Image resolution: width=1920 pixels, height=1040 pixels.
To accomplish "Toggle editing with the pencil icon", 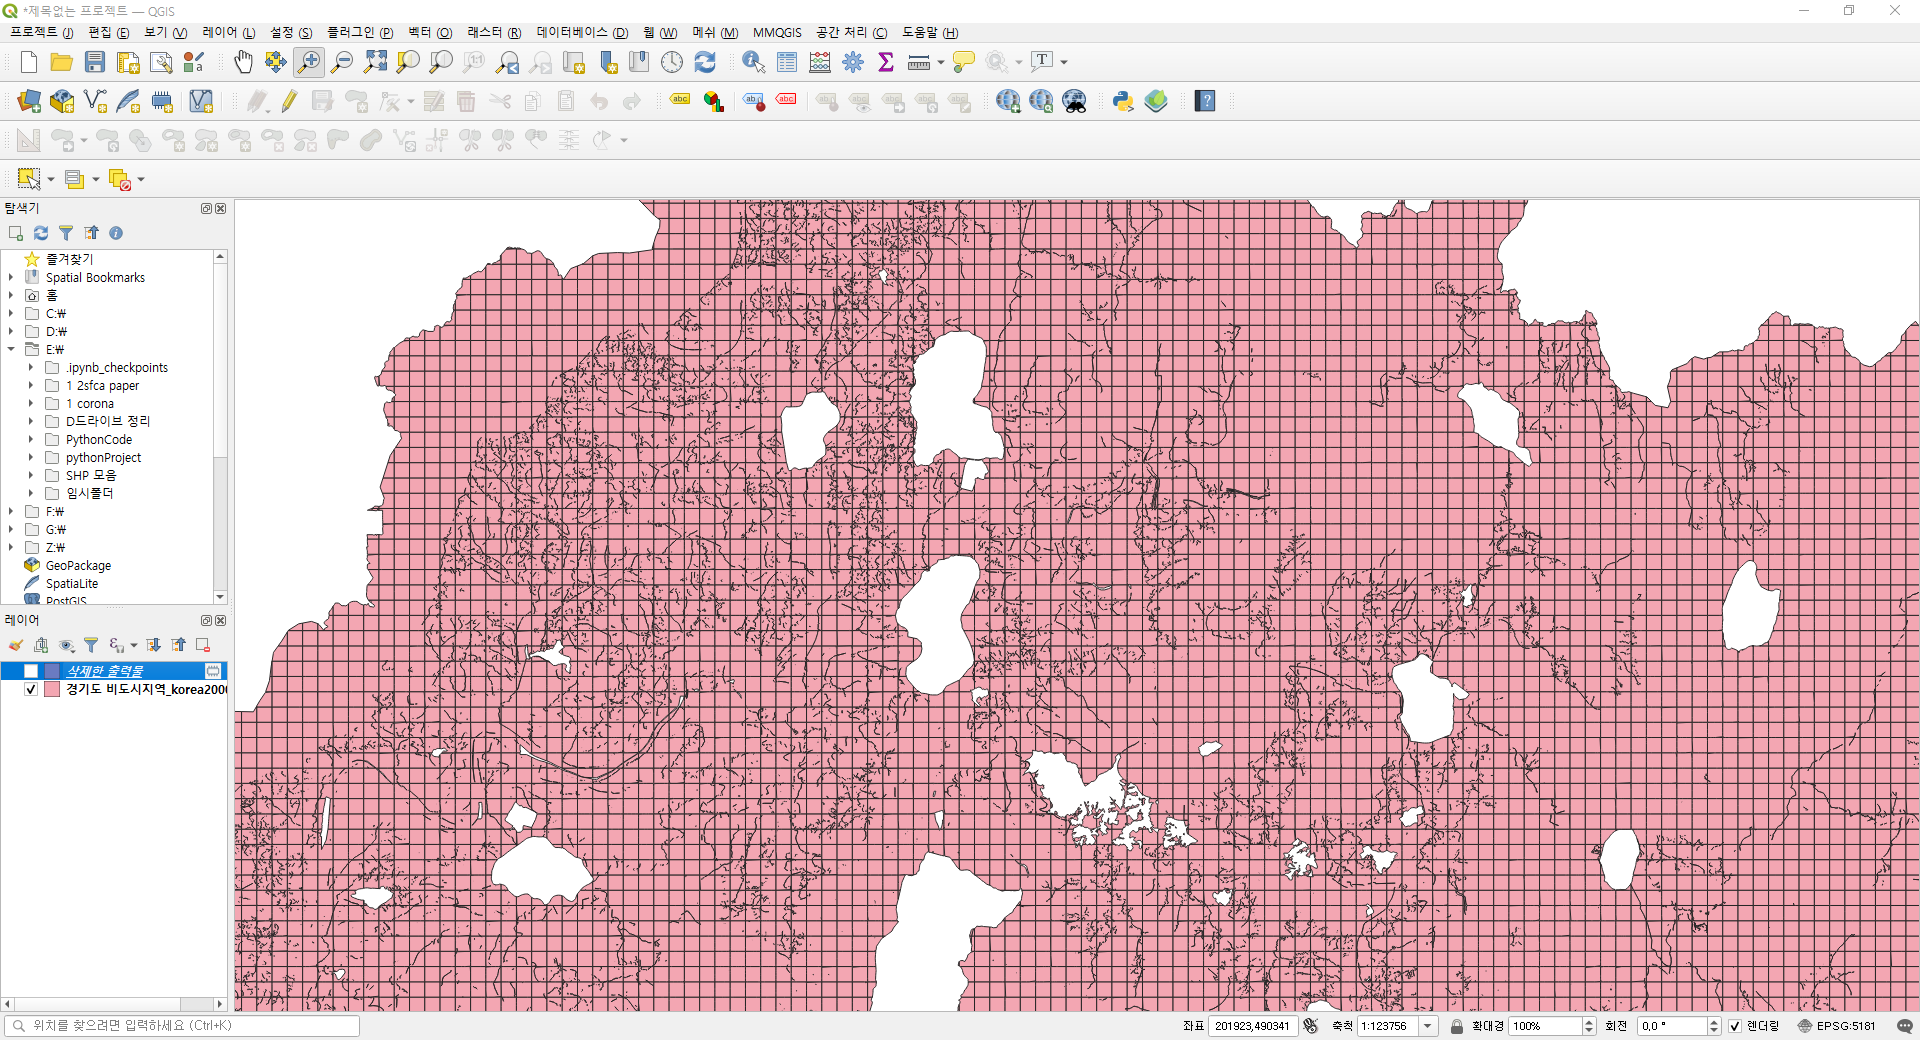I will point(289,101).
